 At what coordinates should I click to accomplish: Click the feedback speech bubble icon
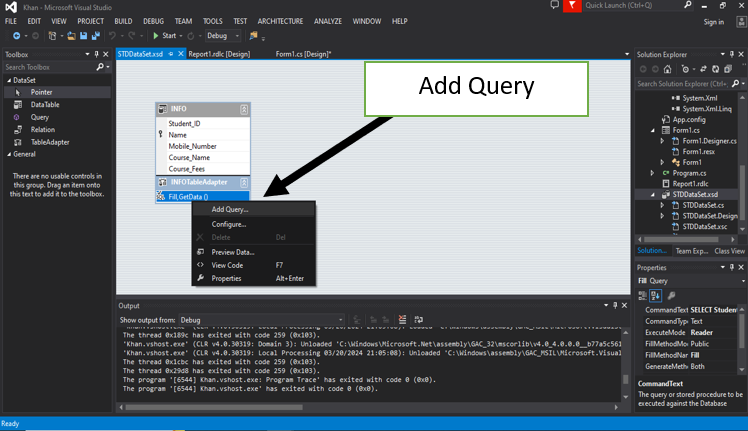click(x=554, y=5)
